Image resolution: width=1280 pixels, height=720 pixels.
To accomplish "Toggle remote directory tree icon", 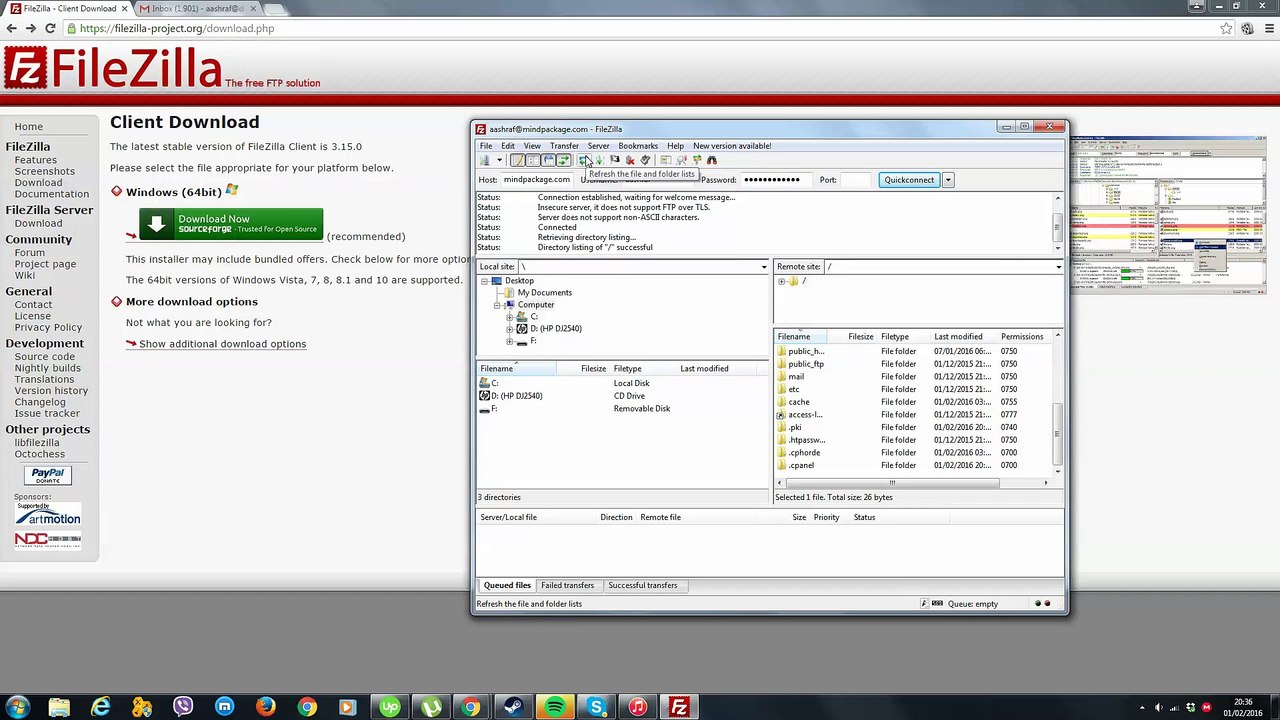I will 548,160.
